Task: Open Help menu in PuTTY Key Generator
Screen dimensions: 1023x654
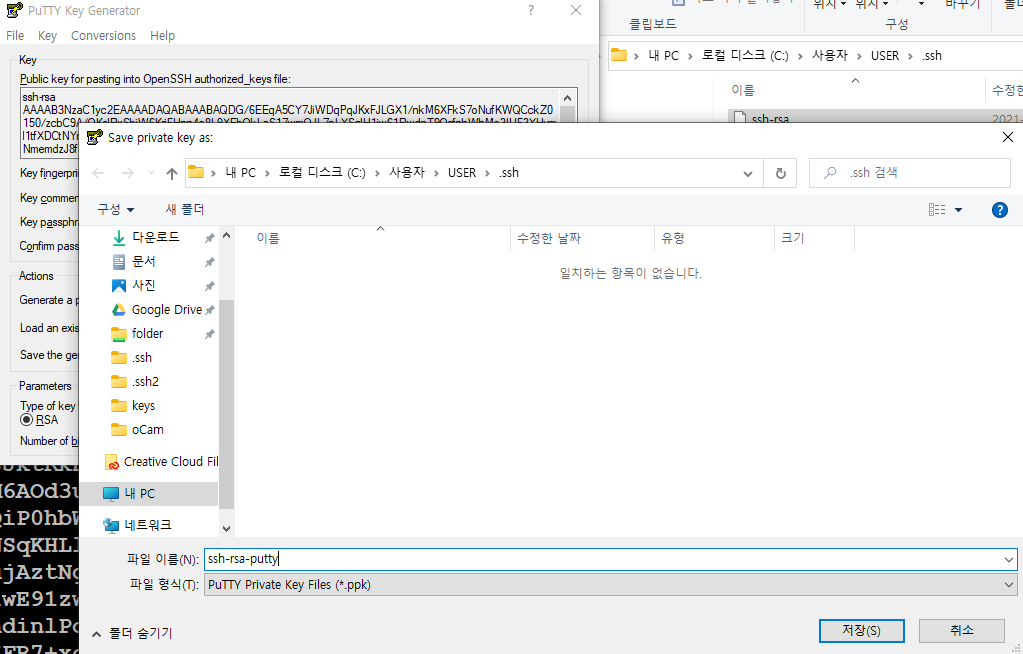Action: click(x=162, y=35)
